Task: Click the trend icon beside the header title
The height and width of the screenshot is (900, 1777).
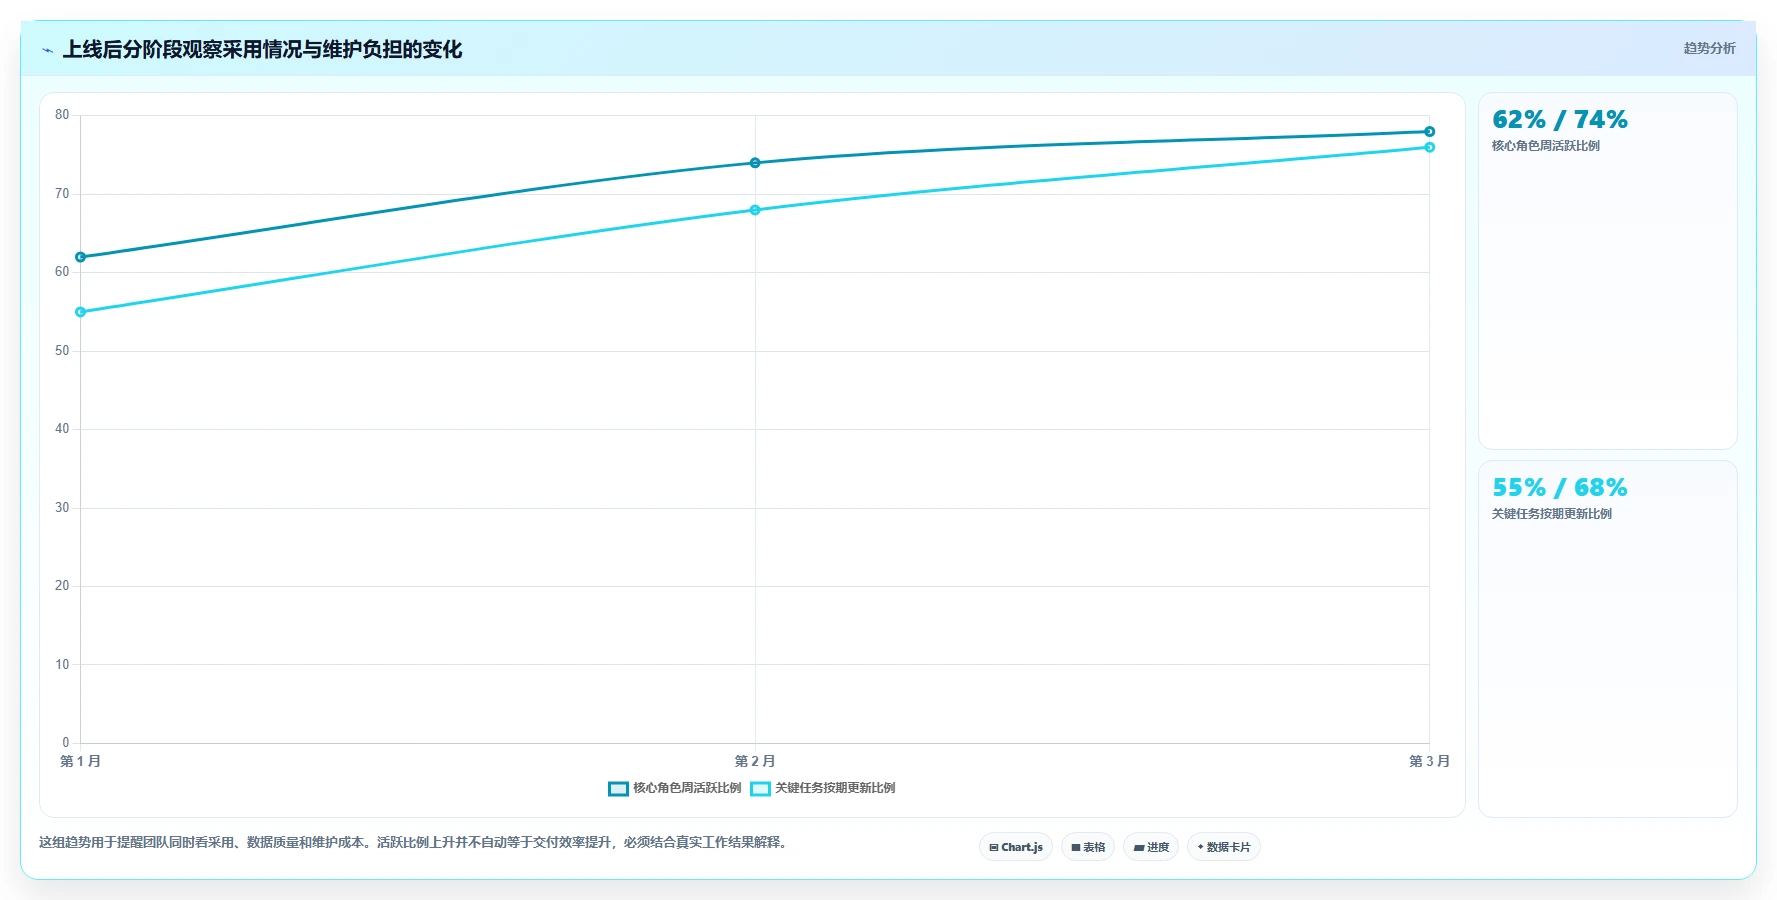Action: pos(47,50)
